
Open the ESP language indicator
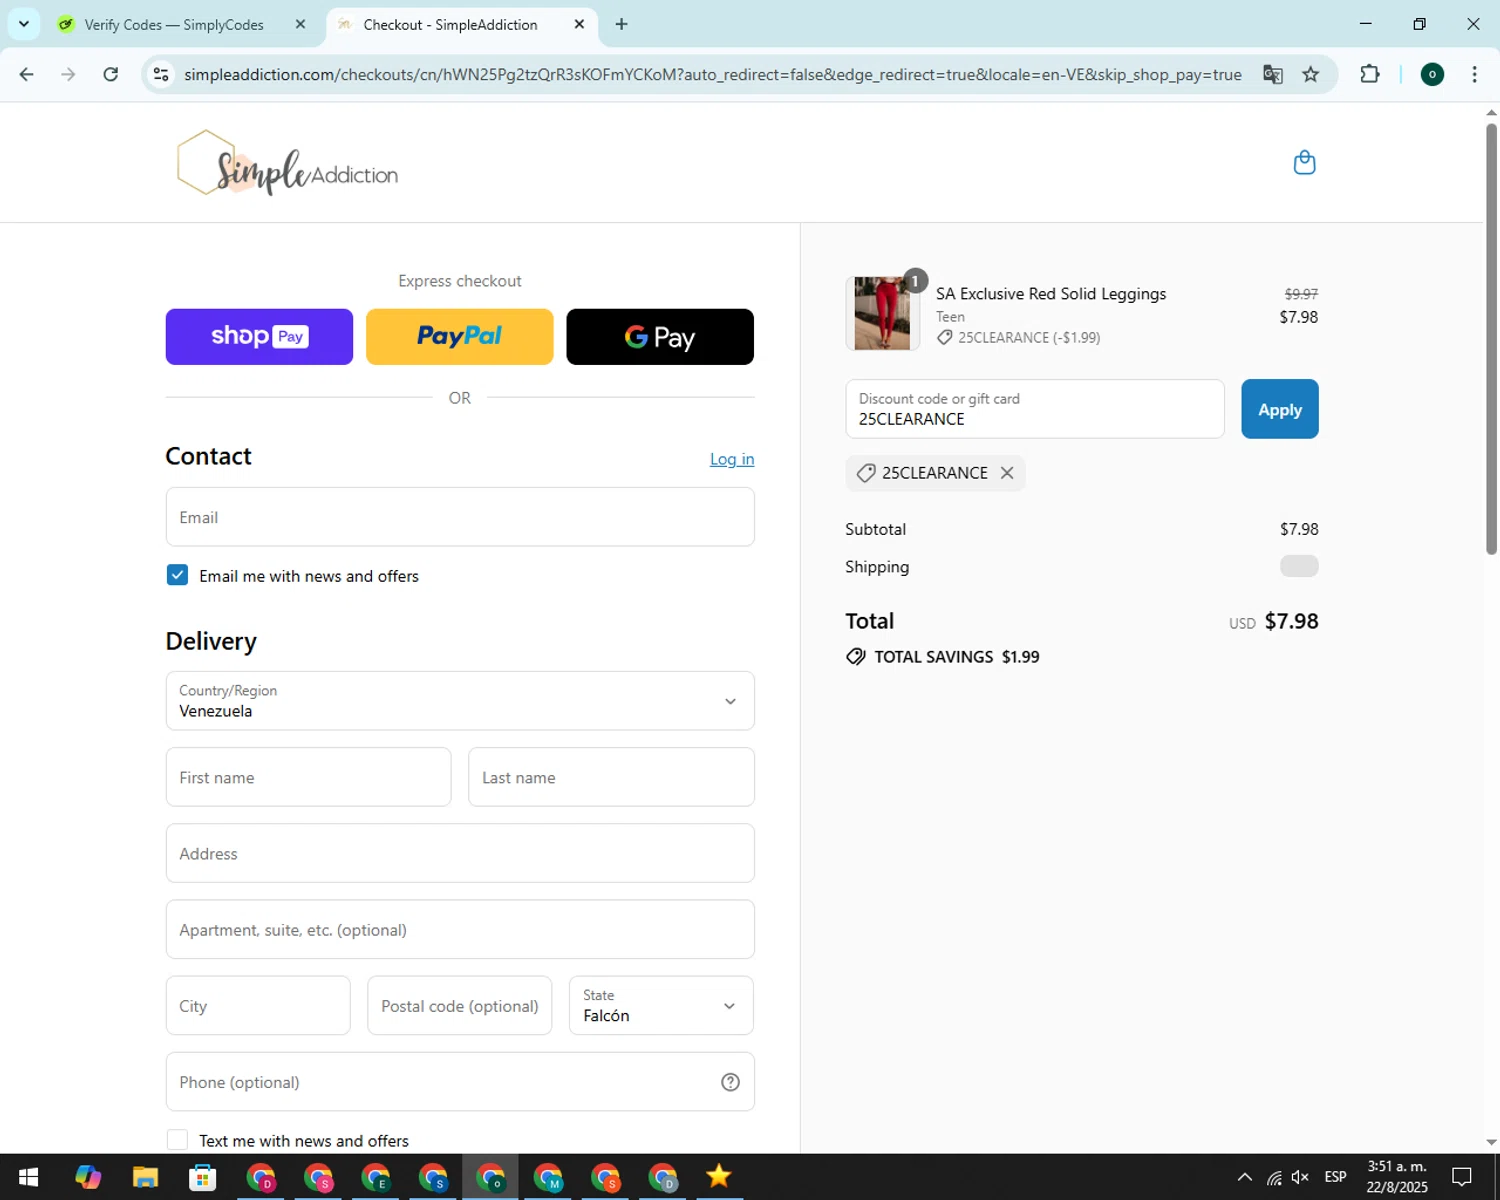coord(1335,1177)
